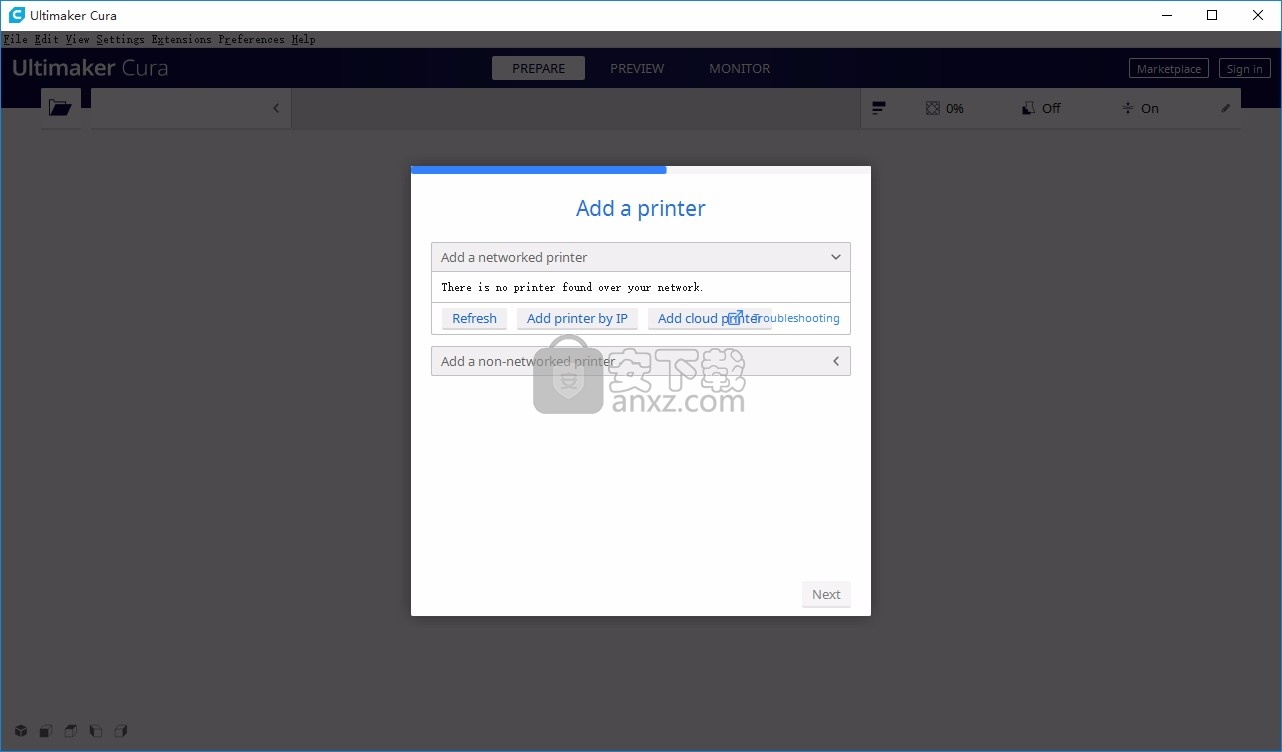Screen dimensions: 1282x752
Task: Switch to front view cube icon
Action: point(46,731)
